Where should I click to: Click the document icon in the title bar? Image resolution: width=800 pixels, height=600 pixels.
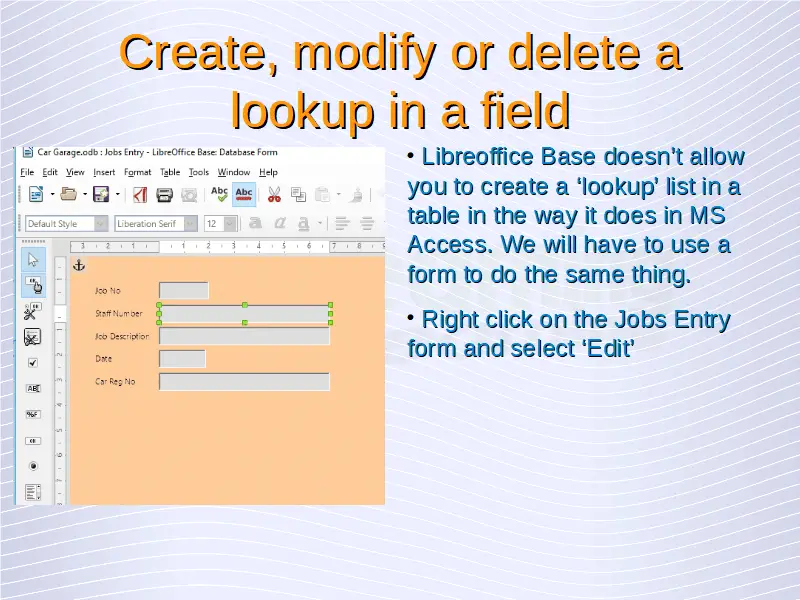point(28,152)
